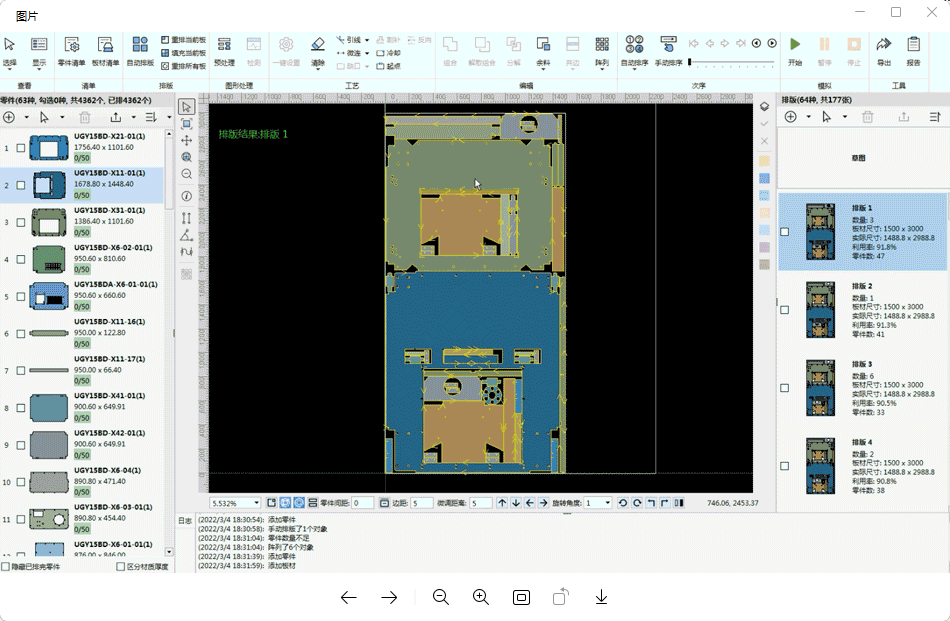Click the 板材清单 sheet list icon
Viewport: 950px width, 621px height.
(x=105, y=50)
